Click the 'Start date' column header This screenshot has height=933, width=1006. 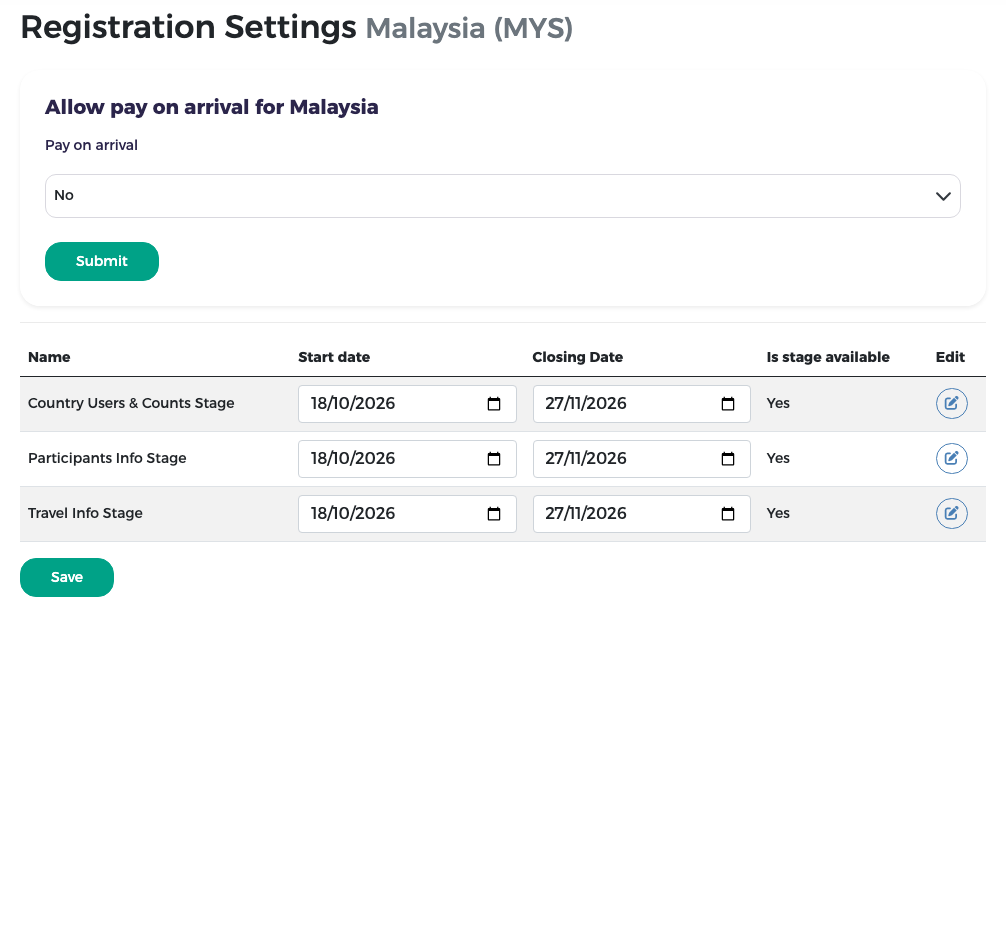tap(334, 357)
